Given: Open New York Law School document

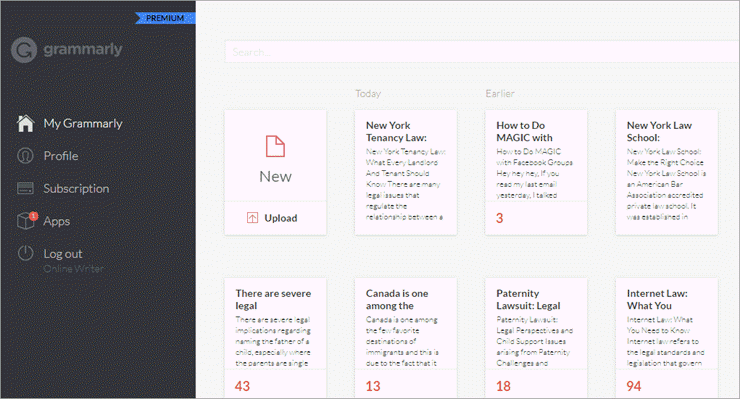Looking at the screenshot, I should (x=667, y=173).
